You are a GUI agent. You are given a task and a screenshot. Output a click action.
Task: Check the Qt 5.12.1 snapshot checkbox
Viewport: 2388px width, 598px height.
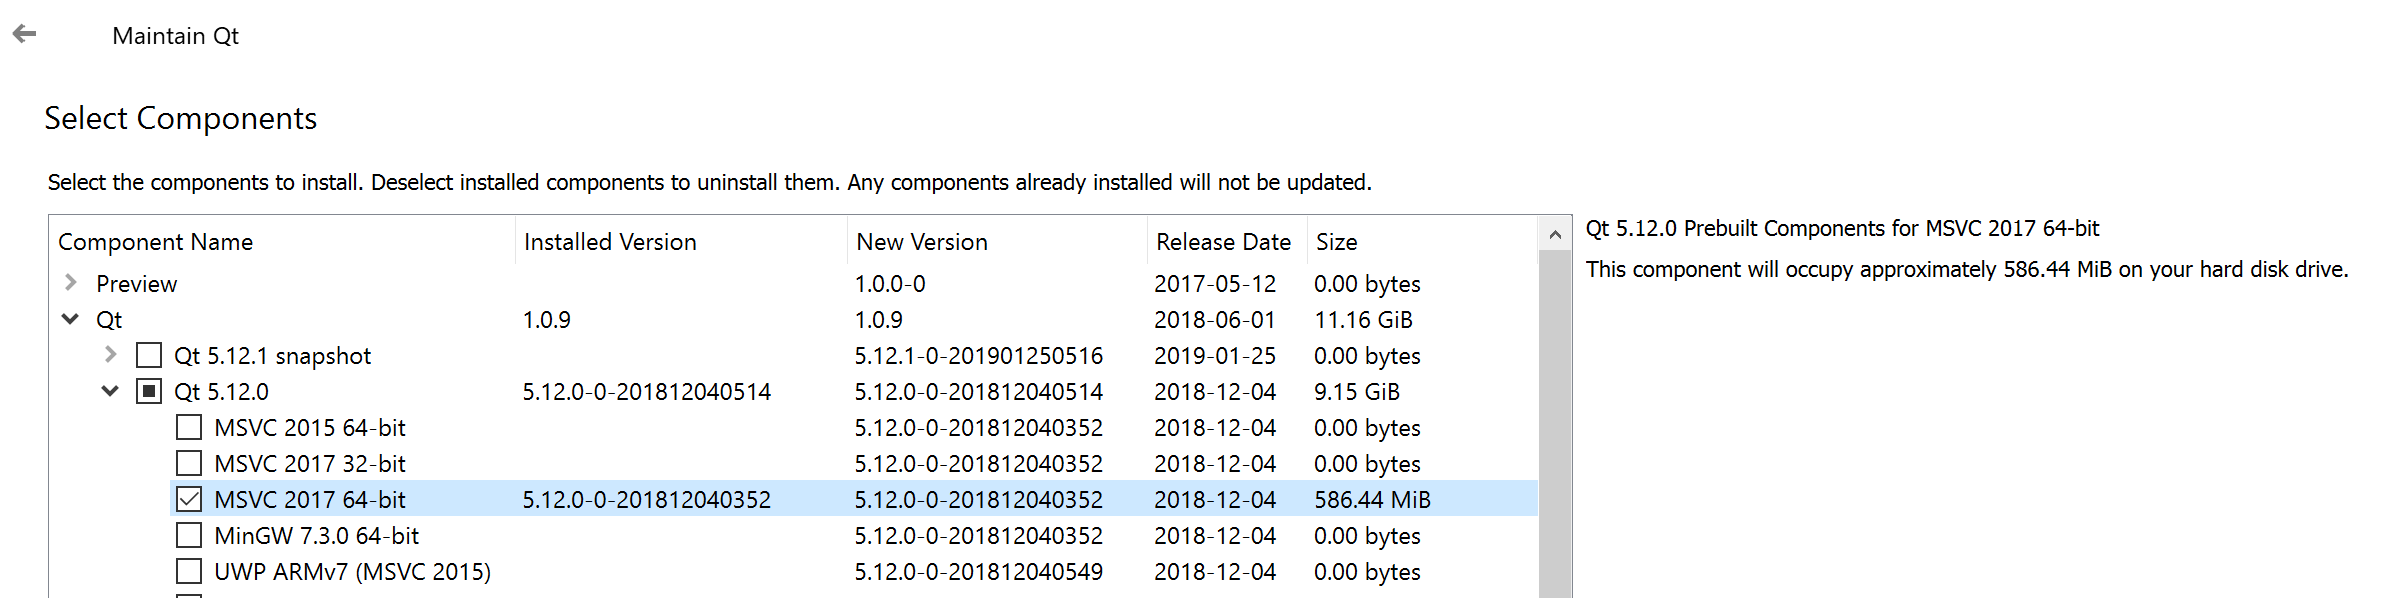[x=149, y=355]
